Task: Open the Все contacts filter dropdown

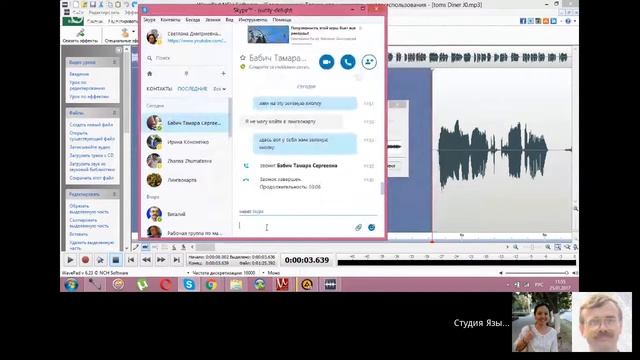Action: (220, 89)
